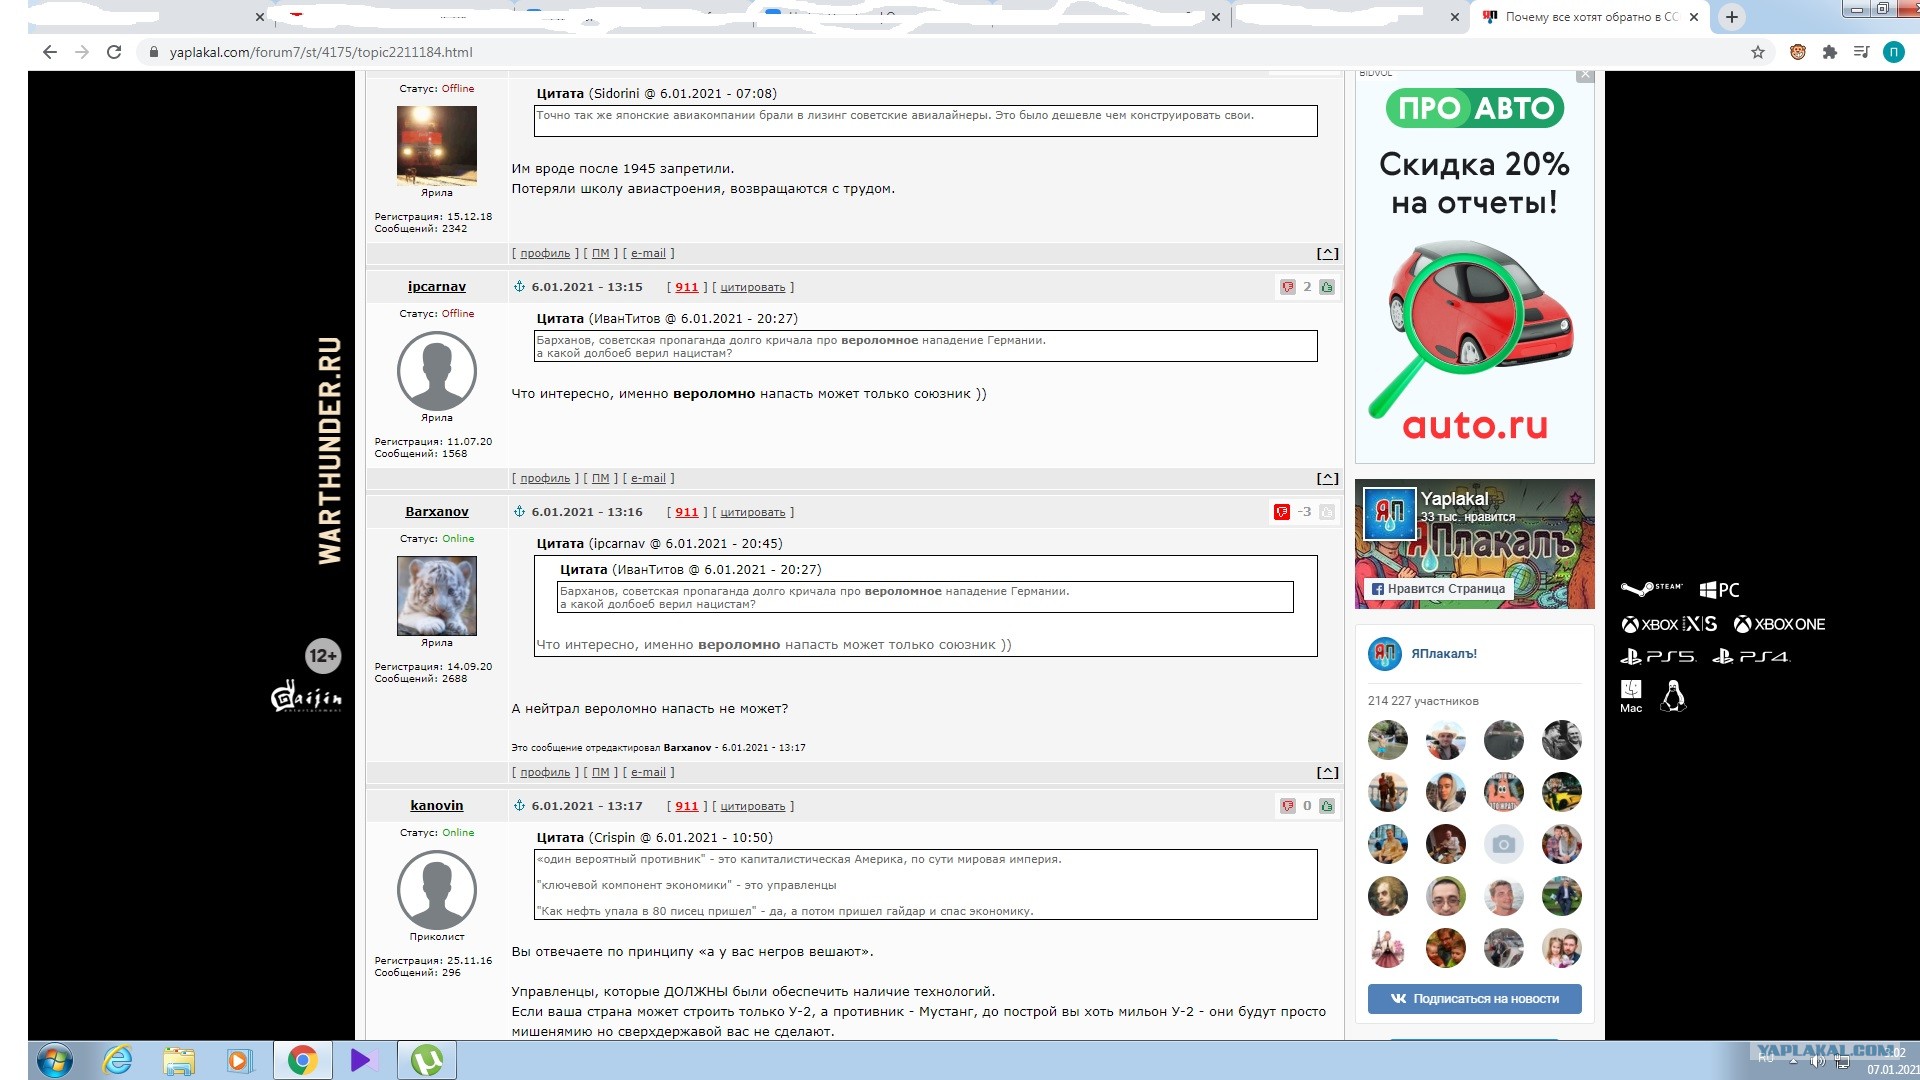Screen dimensions: 1920x1080
Task: Open the Chrome extensions puzzle menu
Action: [x=1830, y=52]
